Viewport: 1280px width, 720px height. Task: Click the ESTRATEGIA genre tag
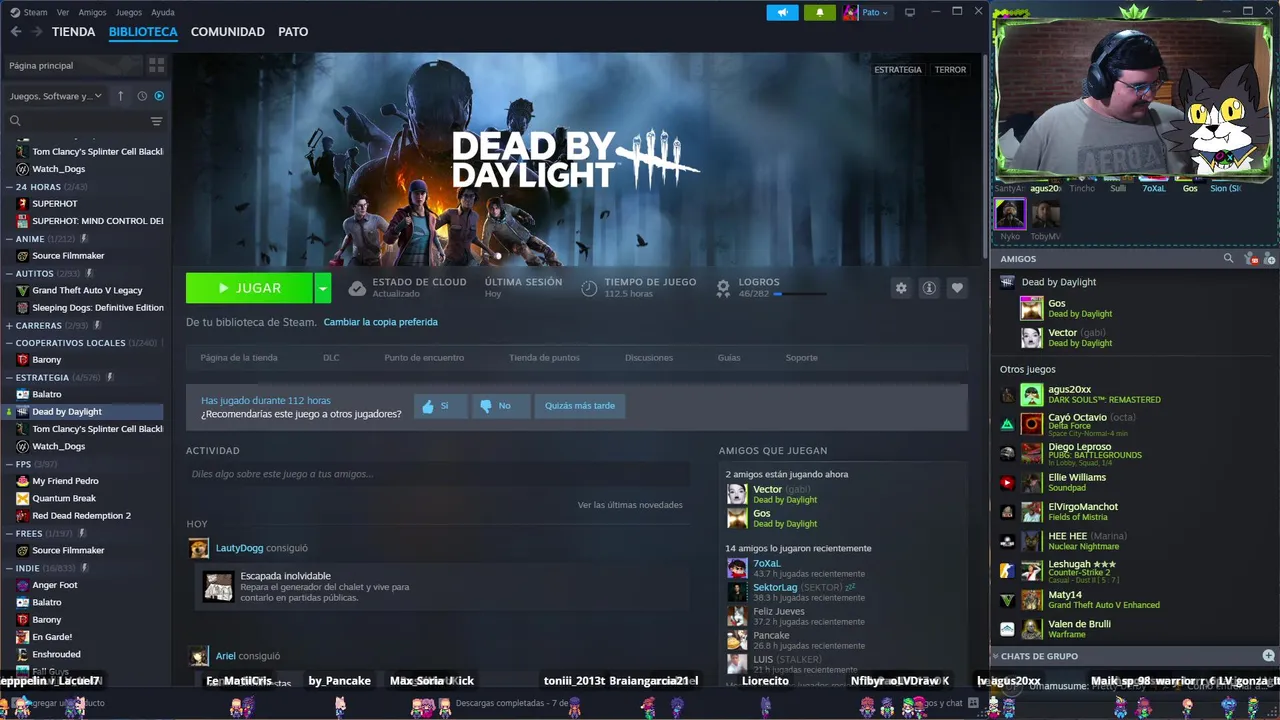tap(898, 70)
